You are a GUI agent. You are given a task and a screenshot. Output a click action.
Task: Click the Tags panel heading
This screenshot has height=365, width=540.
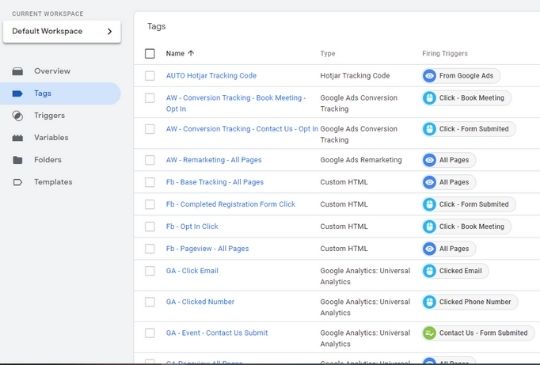pos(156,27)
